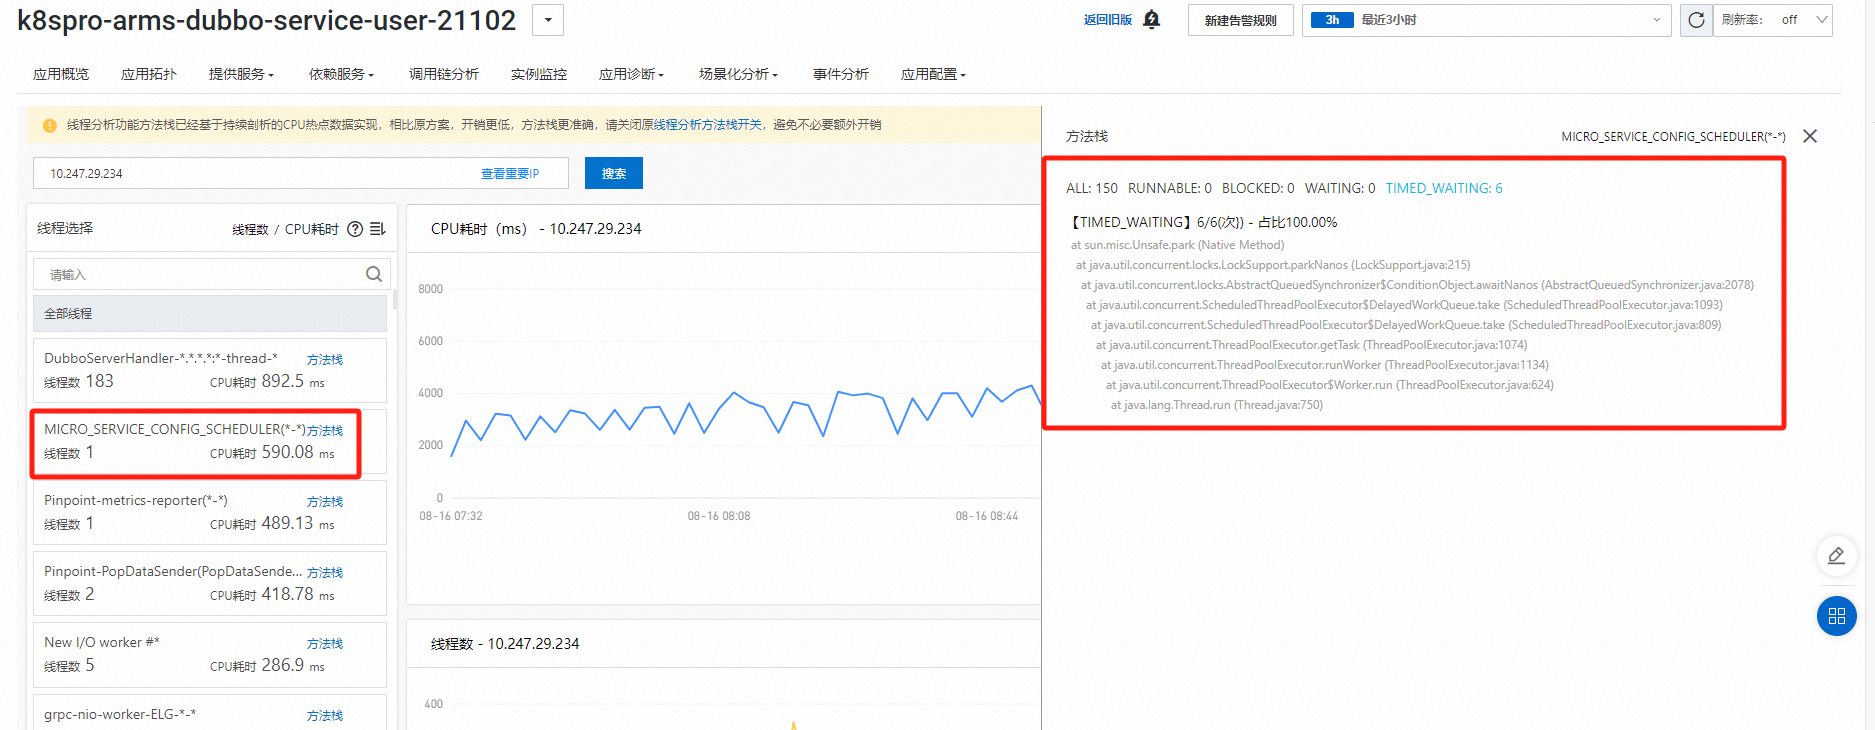Expand the 场景化分析 menu

738,74
